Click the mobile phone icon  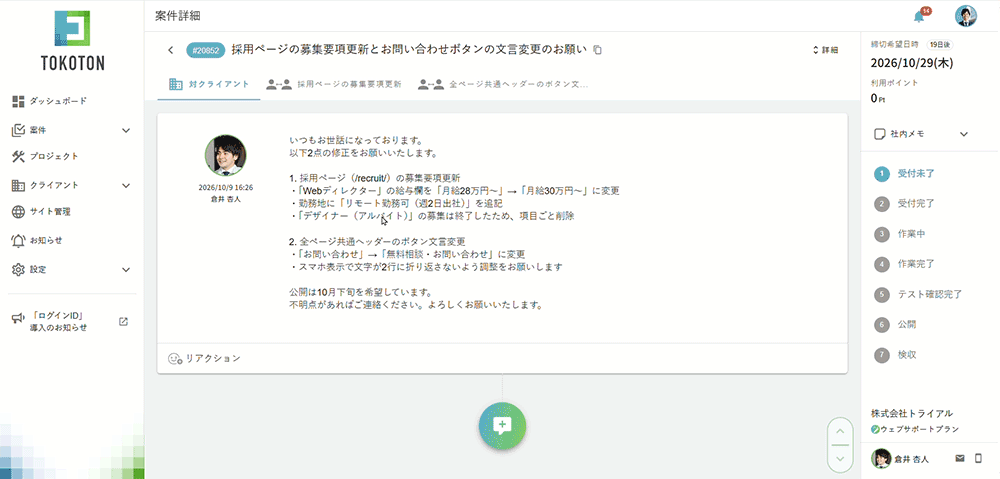tap(979, 458)
